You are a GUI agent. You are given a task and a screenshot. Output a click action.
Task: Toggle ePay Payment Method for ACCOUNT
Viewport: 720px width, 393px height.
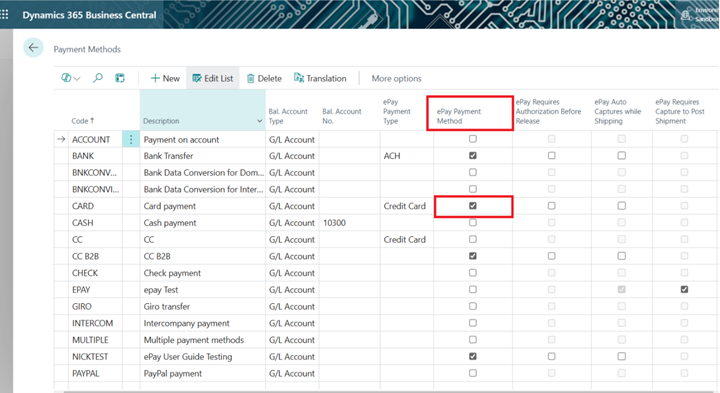472,139
